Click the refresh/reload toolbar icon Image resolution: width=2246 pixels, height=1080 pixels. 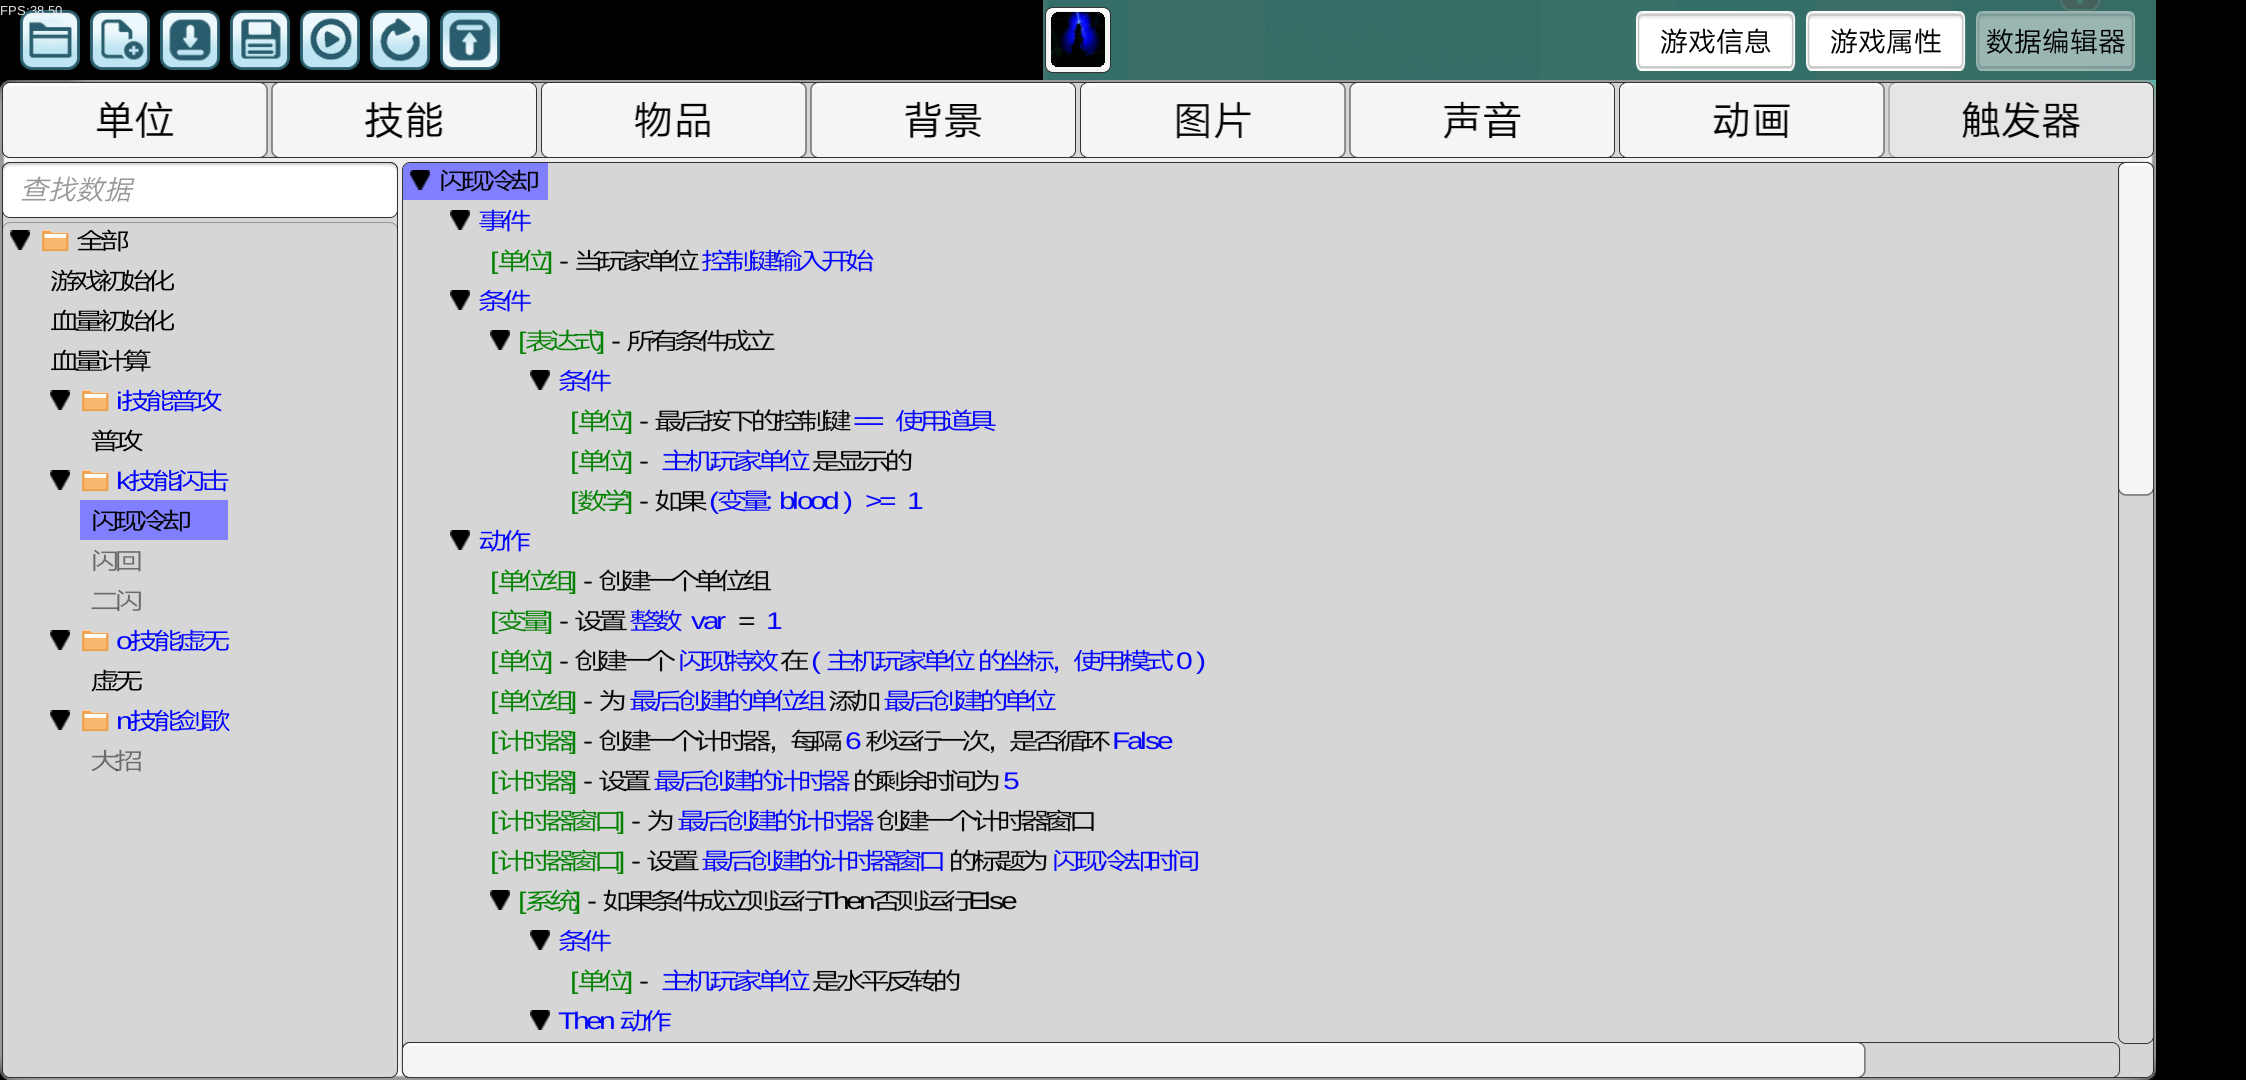click(x=400, y=40)
